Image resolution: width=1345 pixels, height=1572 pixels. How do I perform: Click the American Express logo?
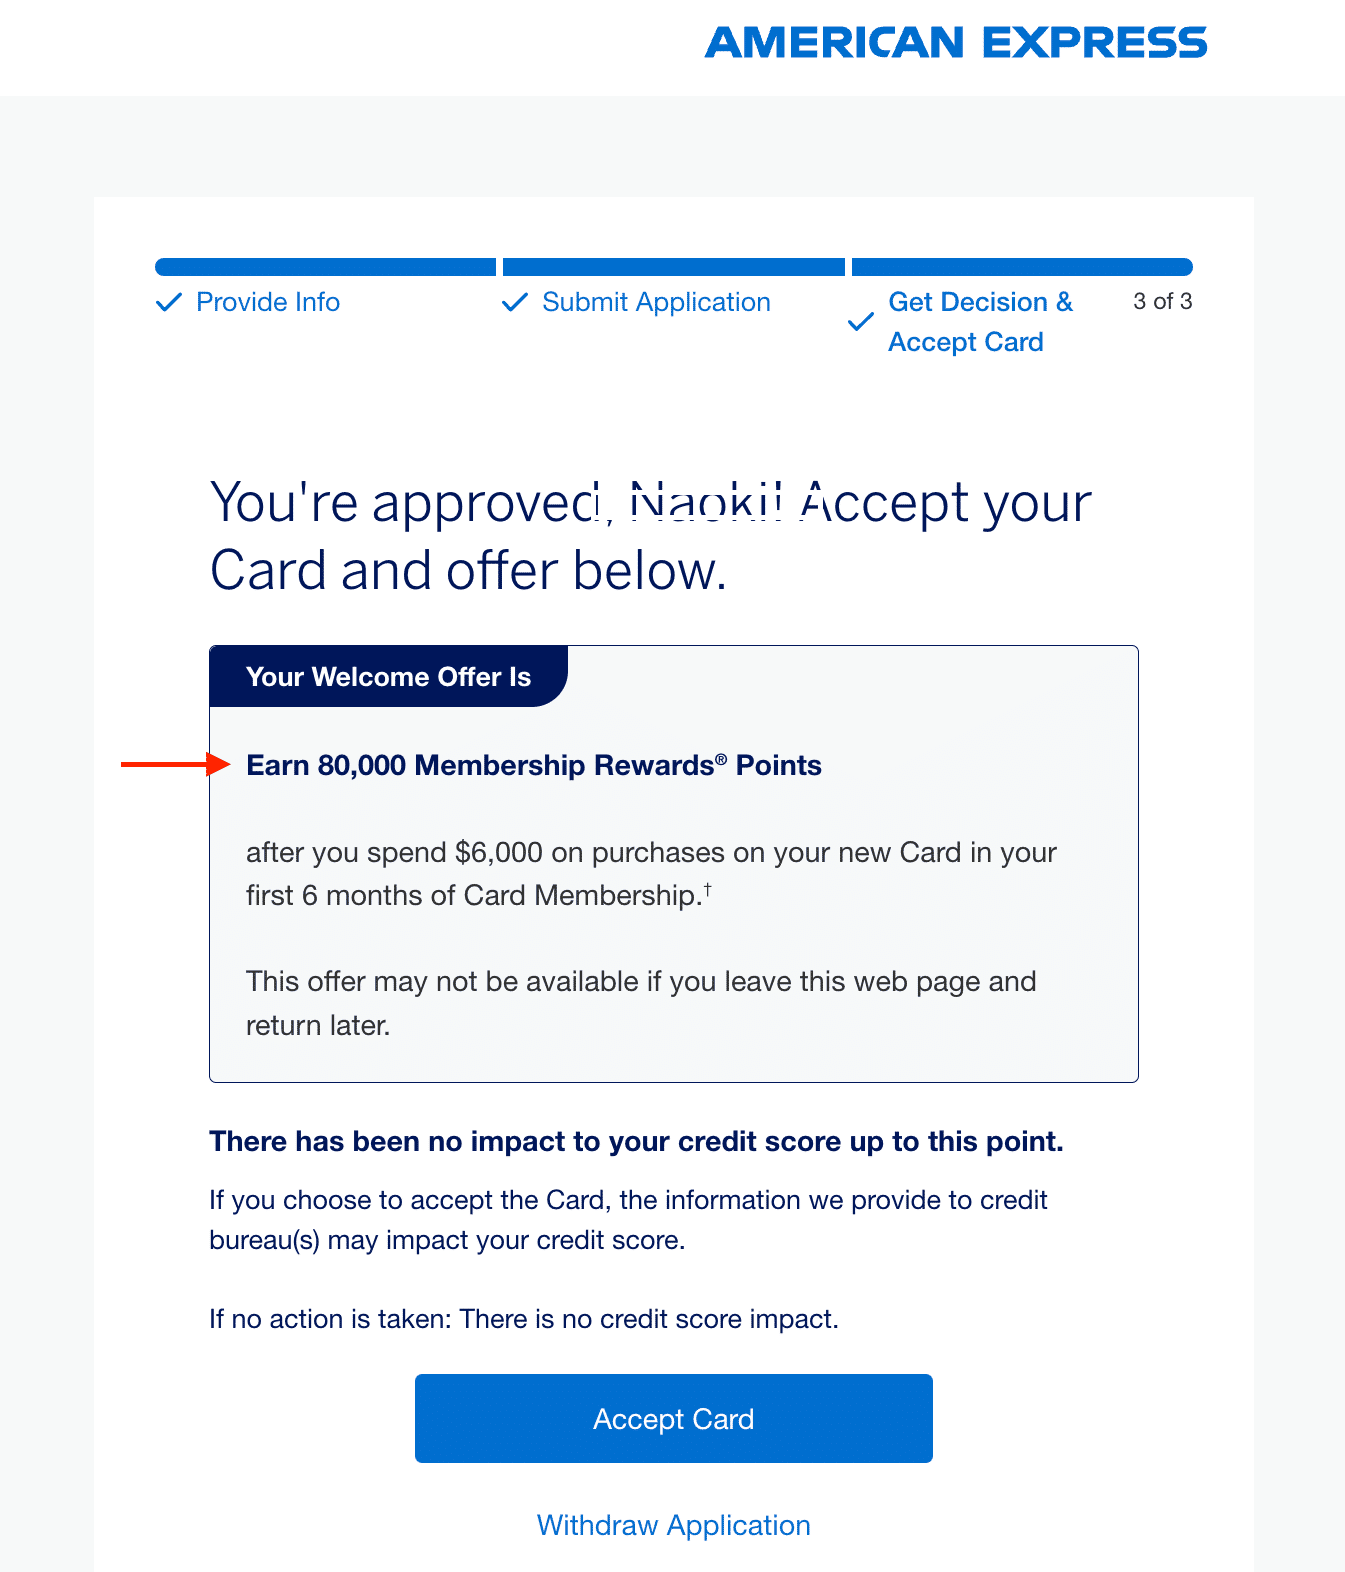pyautogui.click(x=955, y=43)
